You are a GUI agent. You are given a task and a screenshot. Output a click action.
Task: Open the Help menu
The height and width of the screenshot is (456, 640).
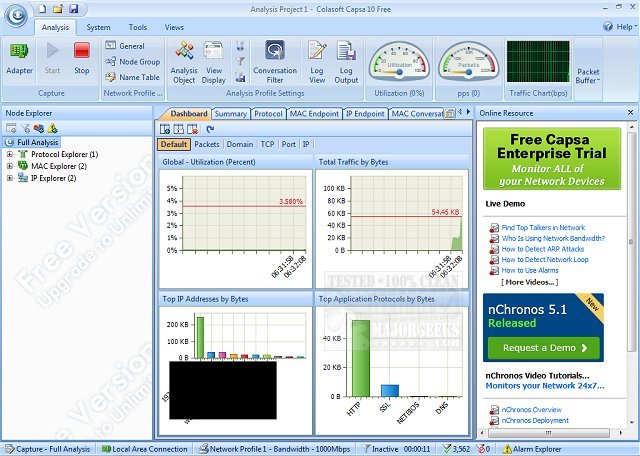tap(620, 27)
